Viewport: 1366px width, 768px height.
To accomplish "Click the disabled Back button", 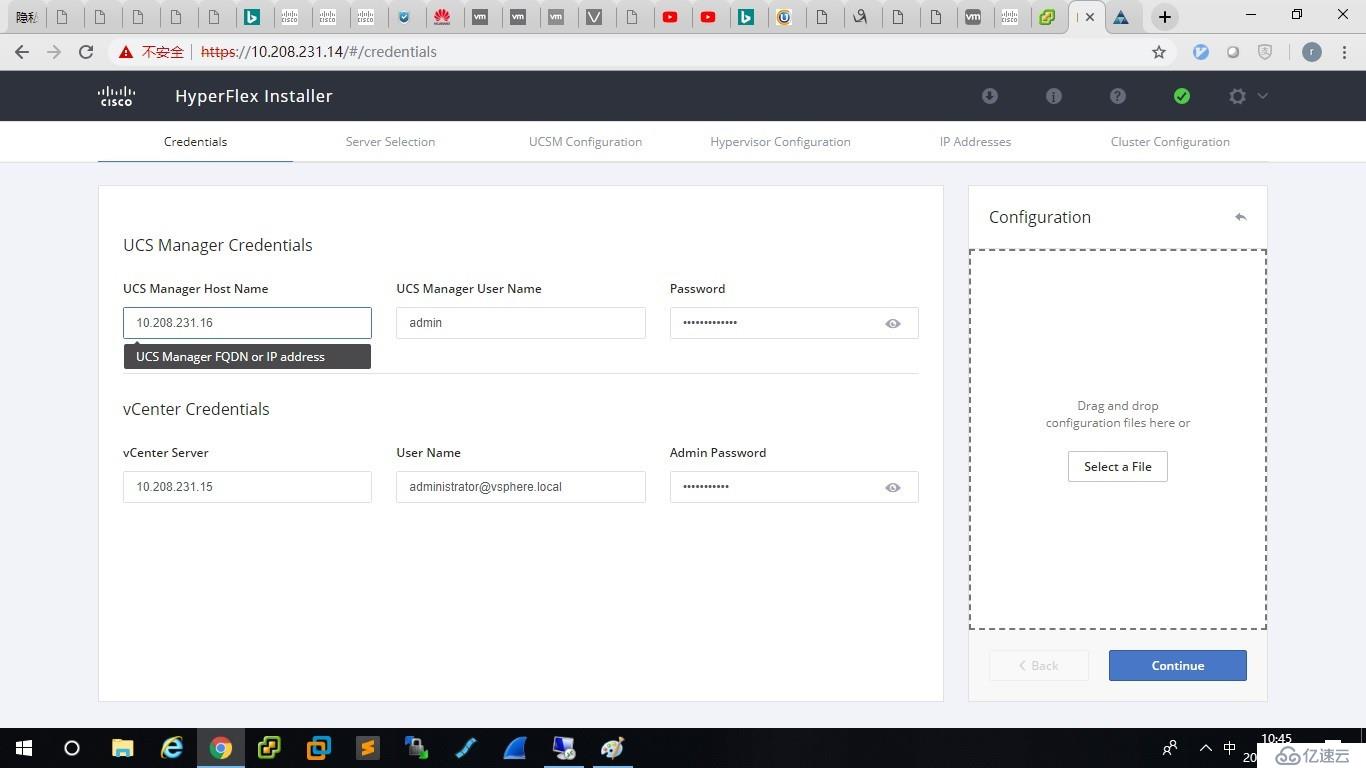I will point(1039,666).
